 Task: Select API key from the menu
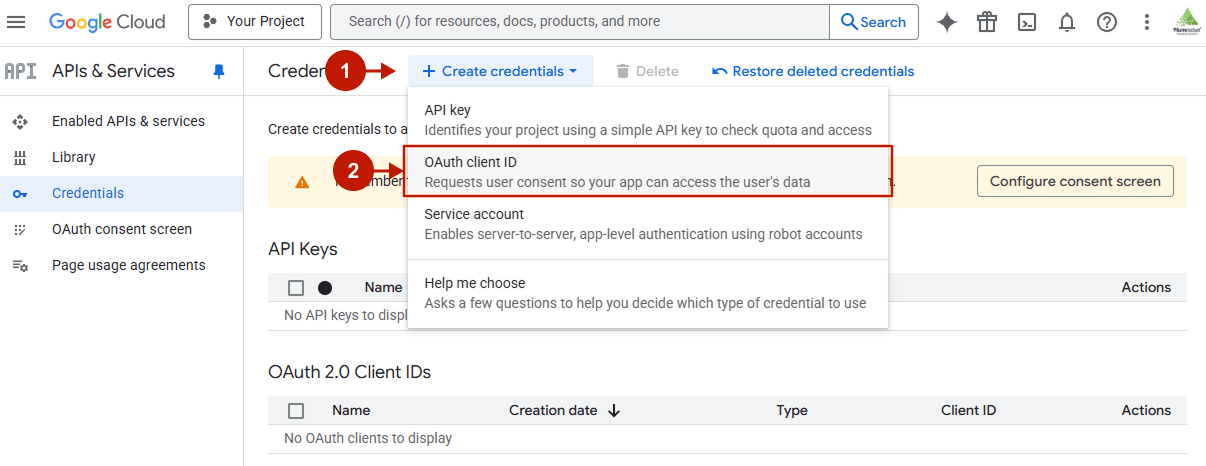coord(648,120)
